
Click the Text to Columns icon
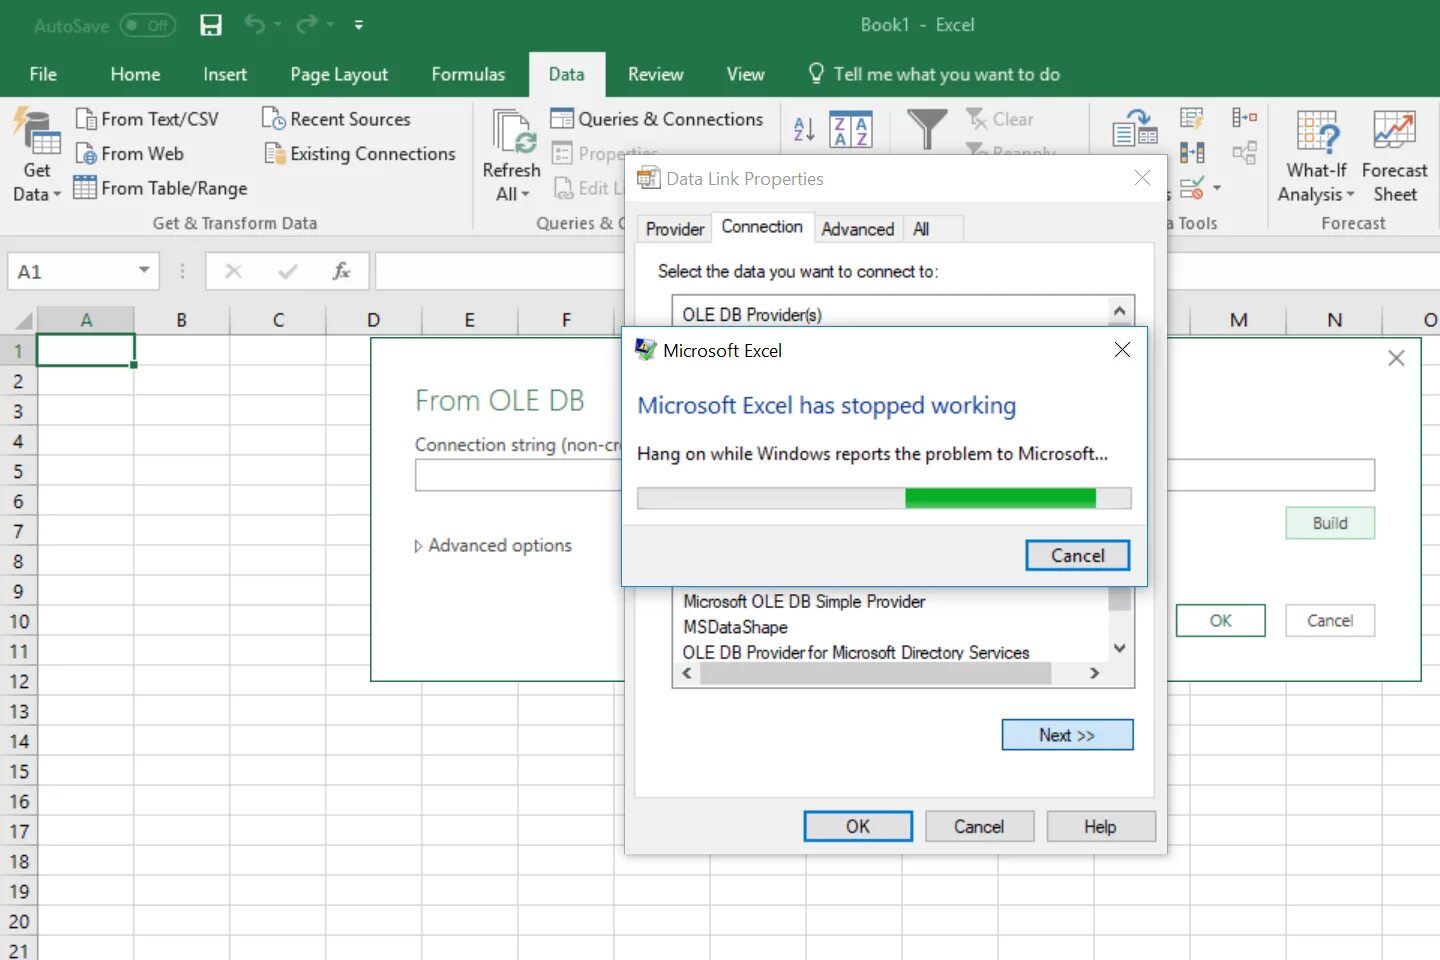pyautogui.click(x=1135, y=129)
